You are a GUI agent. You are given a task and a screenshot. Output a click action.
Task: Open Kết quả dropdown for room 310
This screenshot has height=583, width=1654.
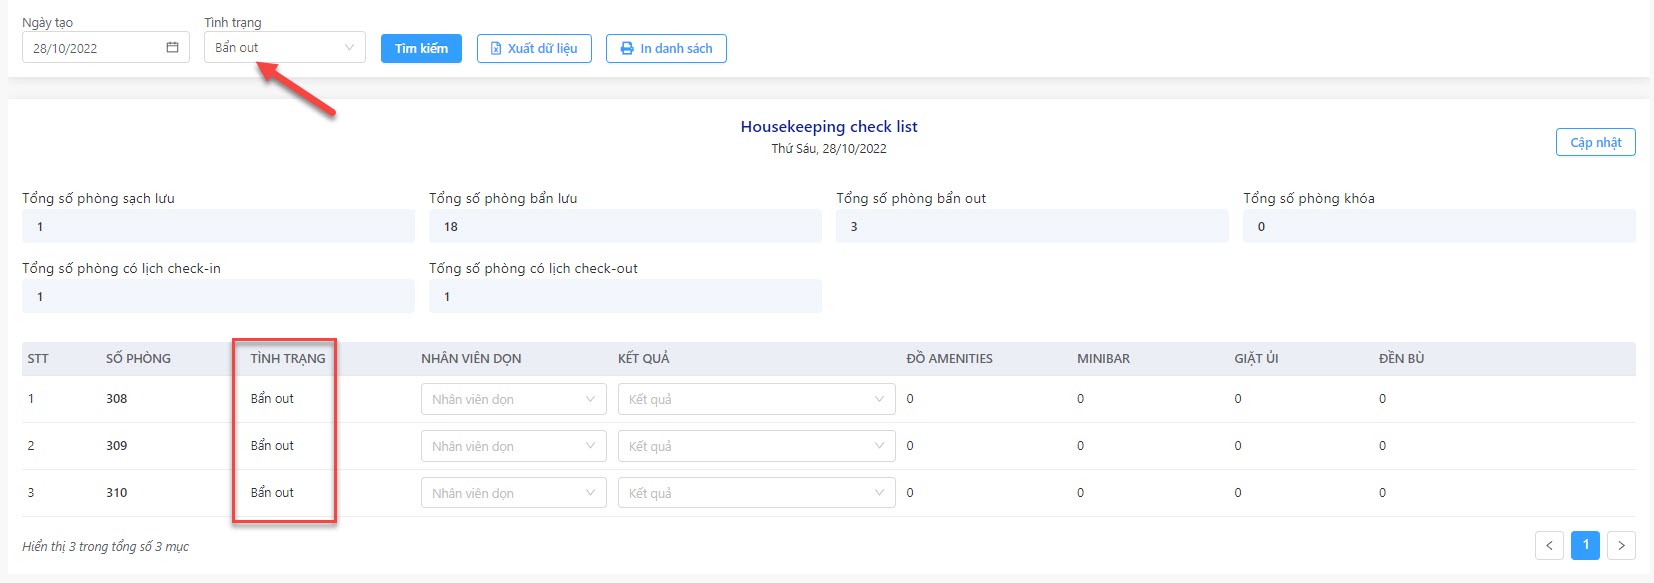pos(756,493)
